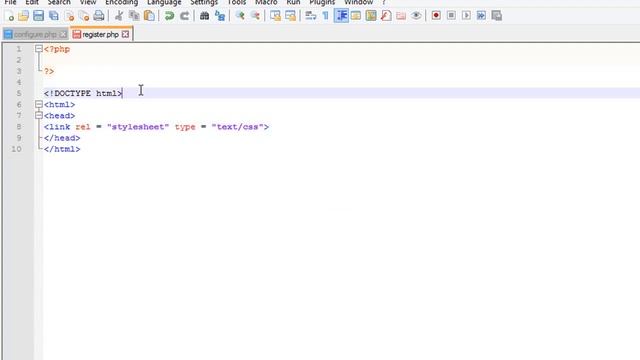Click the "stylesheet" attribute value text

click(138, 127)
